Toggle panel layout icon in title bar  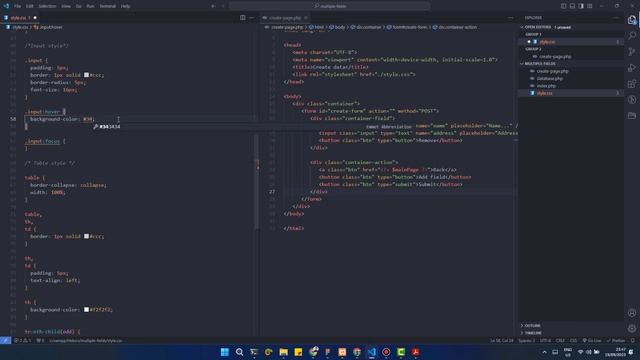(x=572, y=6)
